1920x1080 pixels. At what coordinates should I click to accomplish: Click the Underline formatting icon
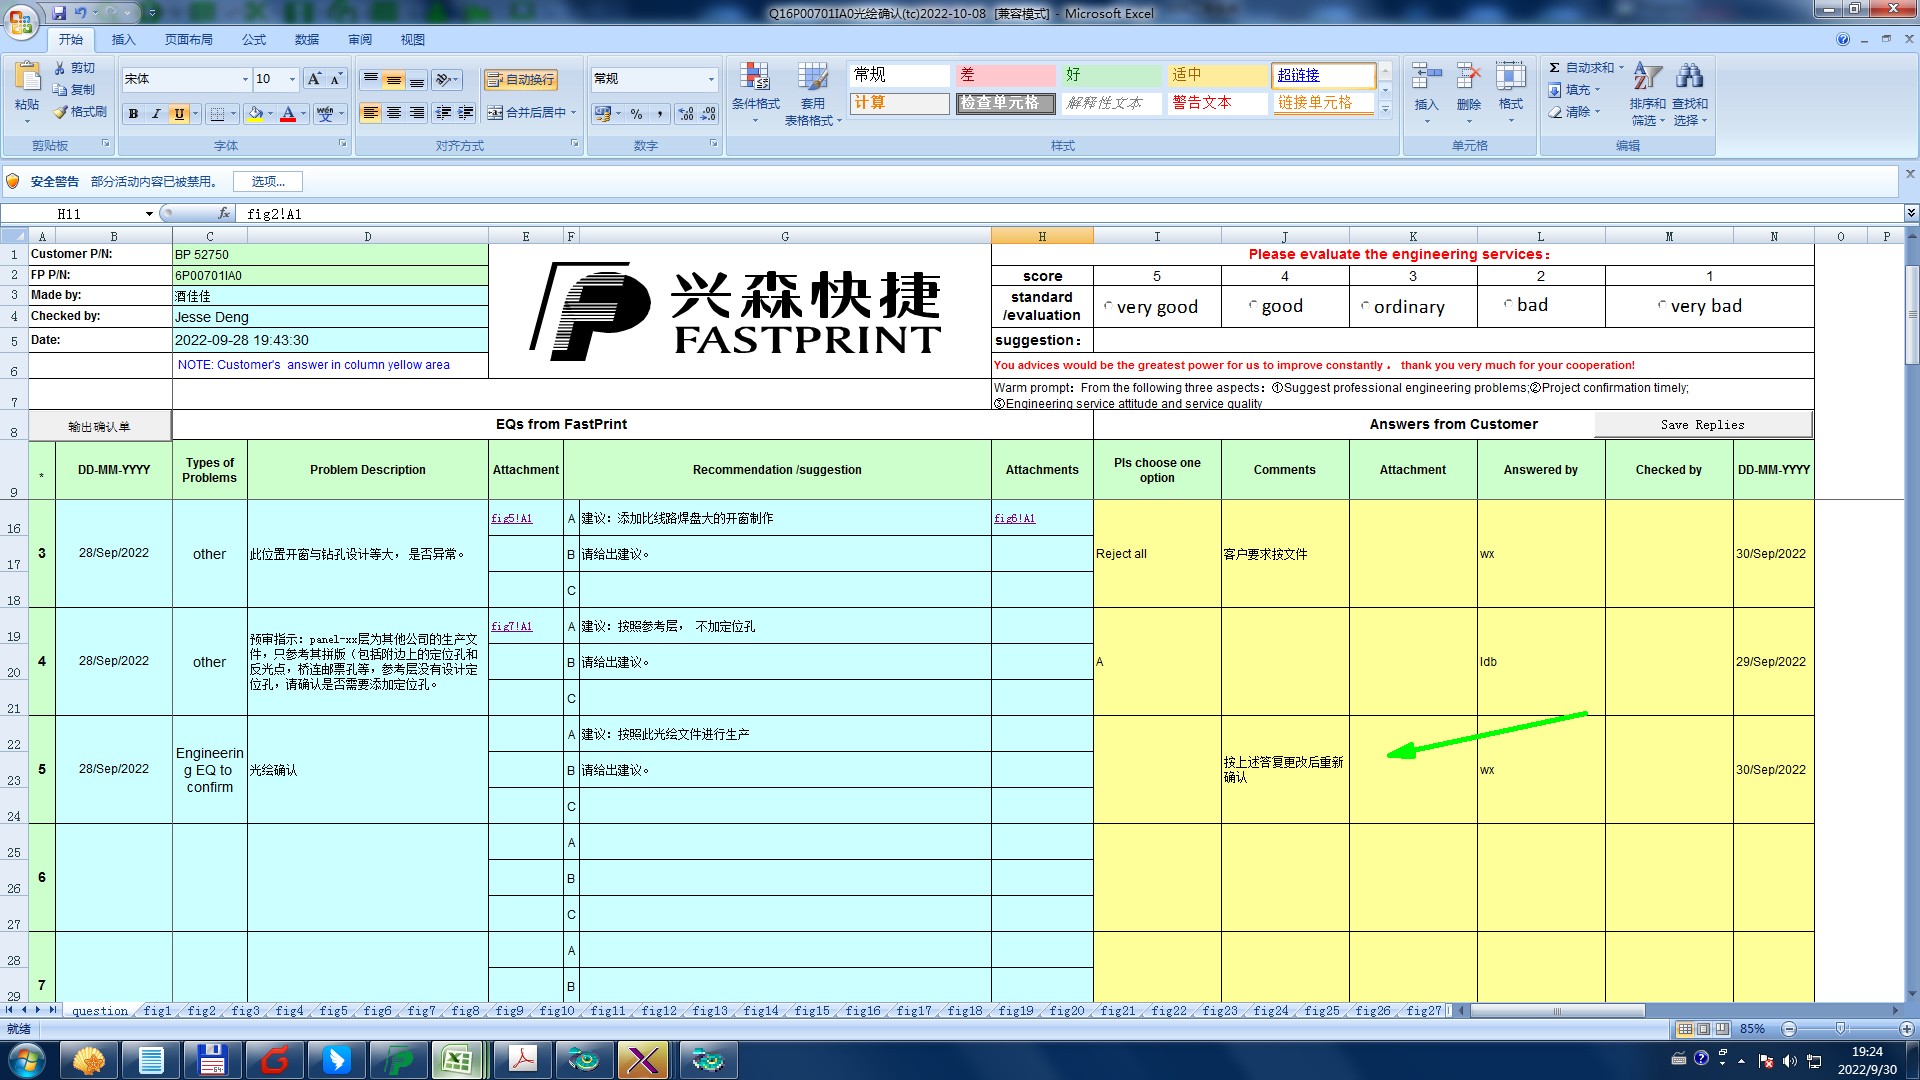coord(179,114)
